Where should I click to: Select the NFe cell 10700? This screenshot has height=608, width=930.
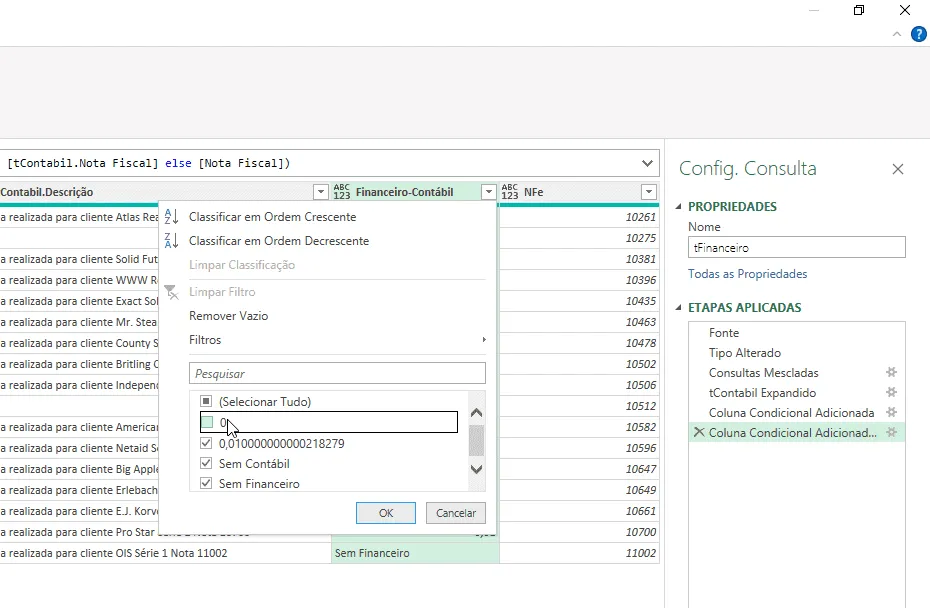(x=579, y=532)
